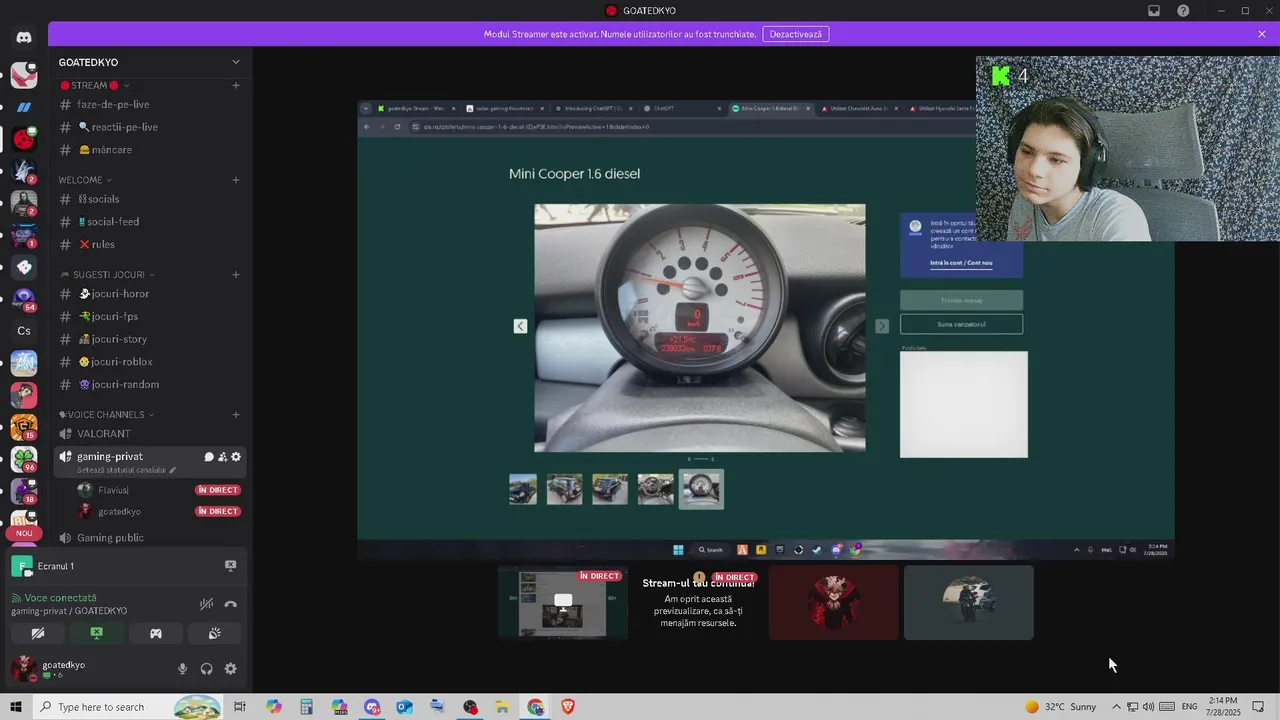
Task: Open mancare channel
Action: pyautogui.click(x=150, y=150)
